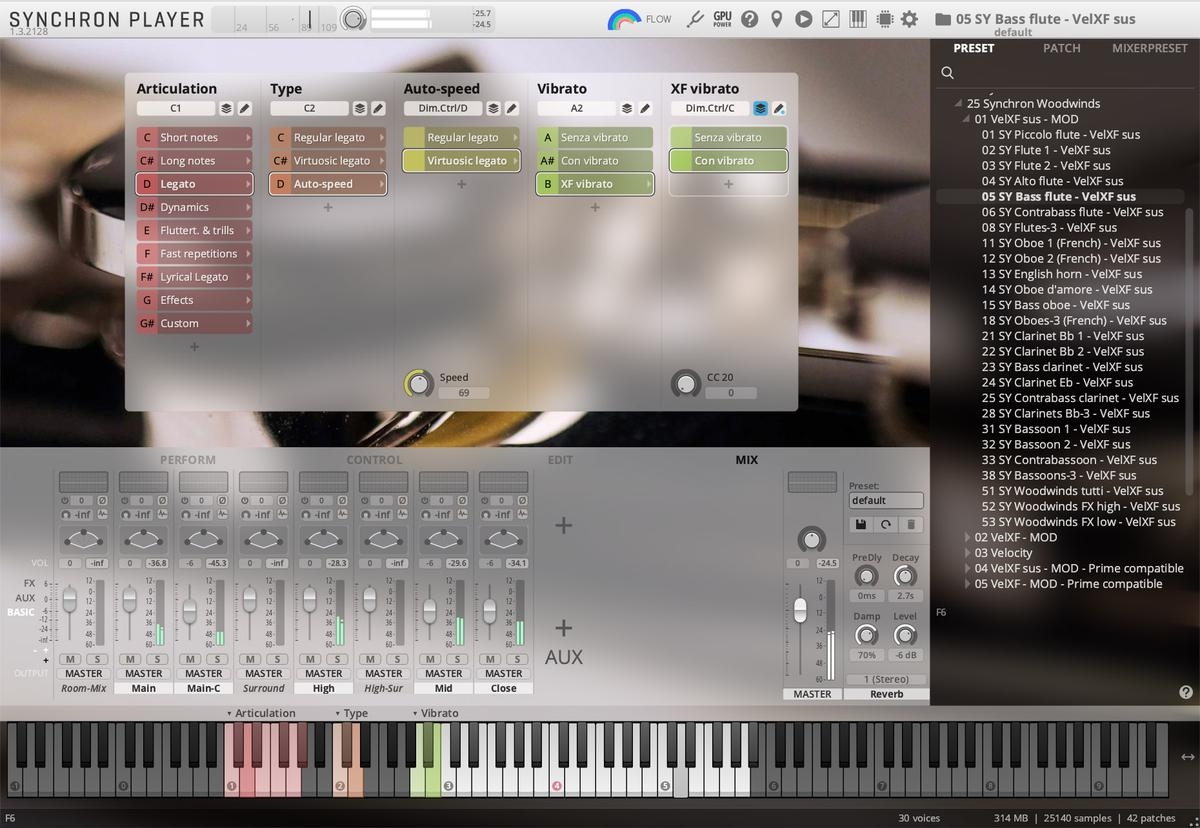Click the trash icon under reverb preset
Screen dimensions: 1200x828
click(910, 524)
